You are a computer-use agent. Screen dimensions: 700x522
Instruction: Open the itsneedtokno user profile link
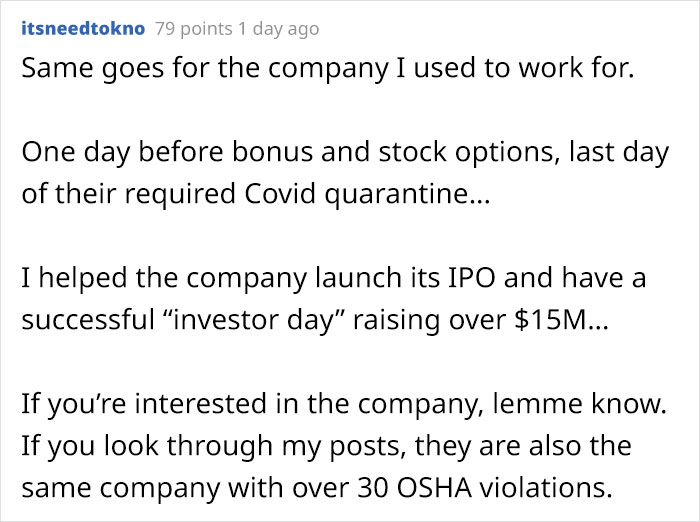pos(83,29)
